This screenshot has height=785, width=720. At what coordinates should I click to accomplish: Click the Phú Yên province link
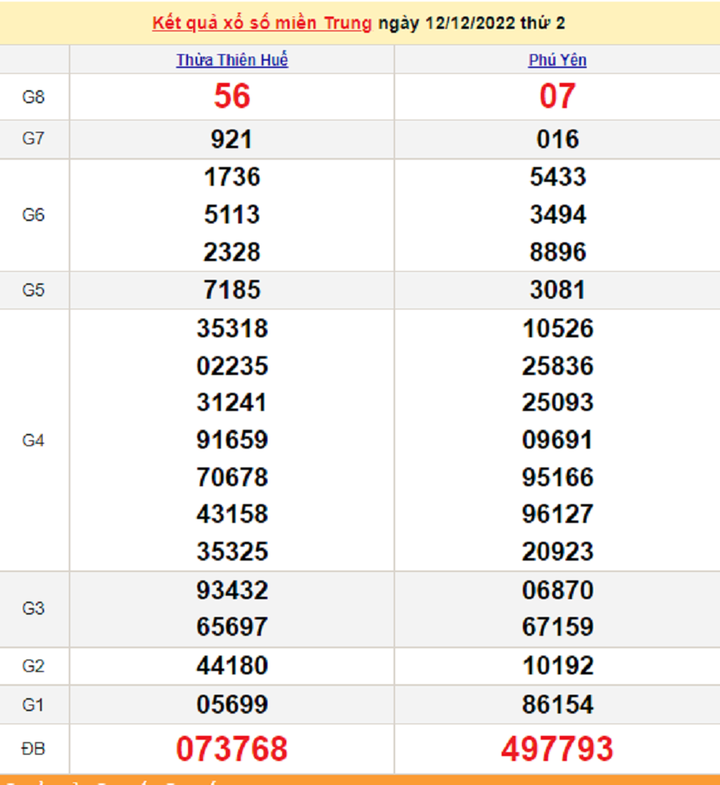click(557, 60)
